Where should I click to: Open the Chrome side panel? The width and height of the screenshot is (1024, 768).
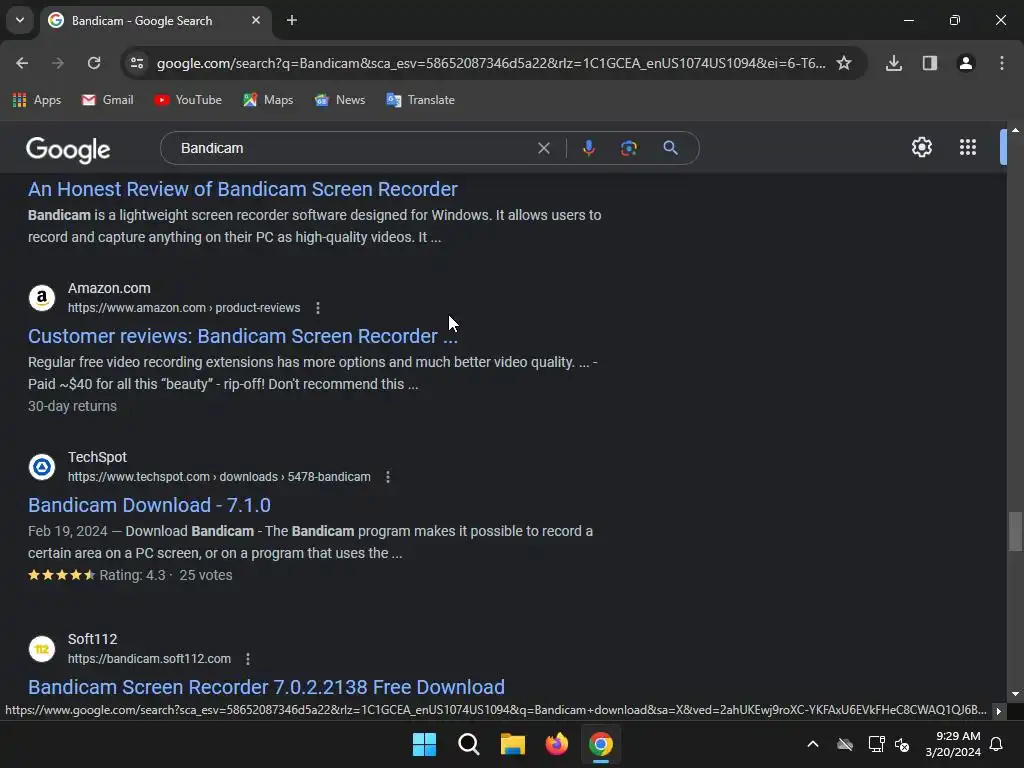point(930,63)
